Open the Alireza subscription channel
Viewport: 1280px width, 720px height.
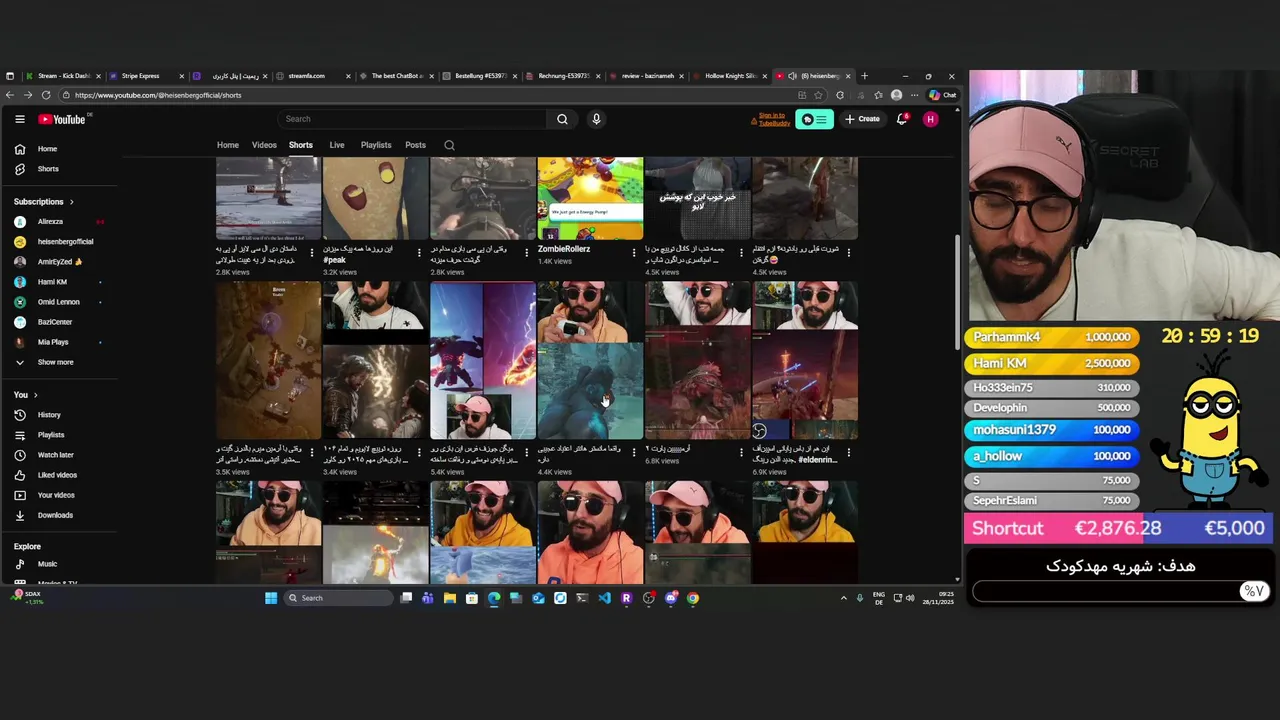(50, 222)
